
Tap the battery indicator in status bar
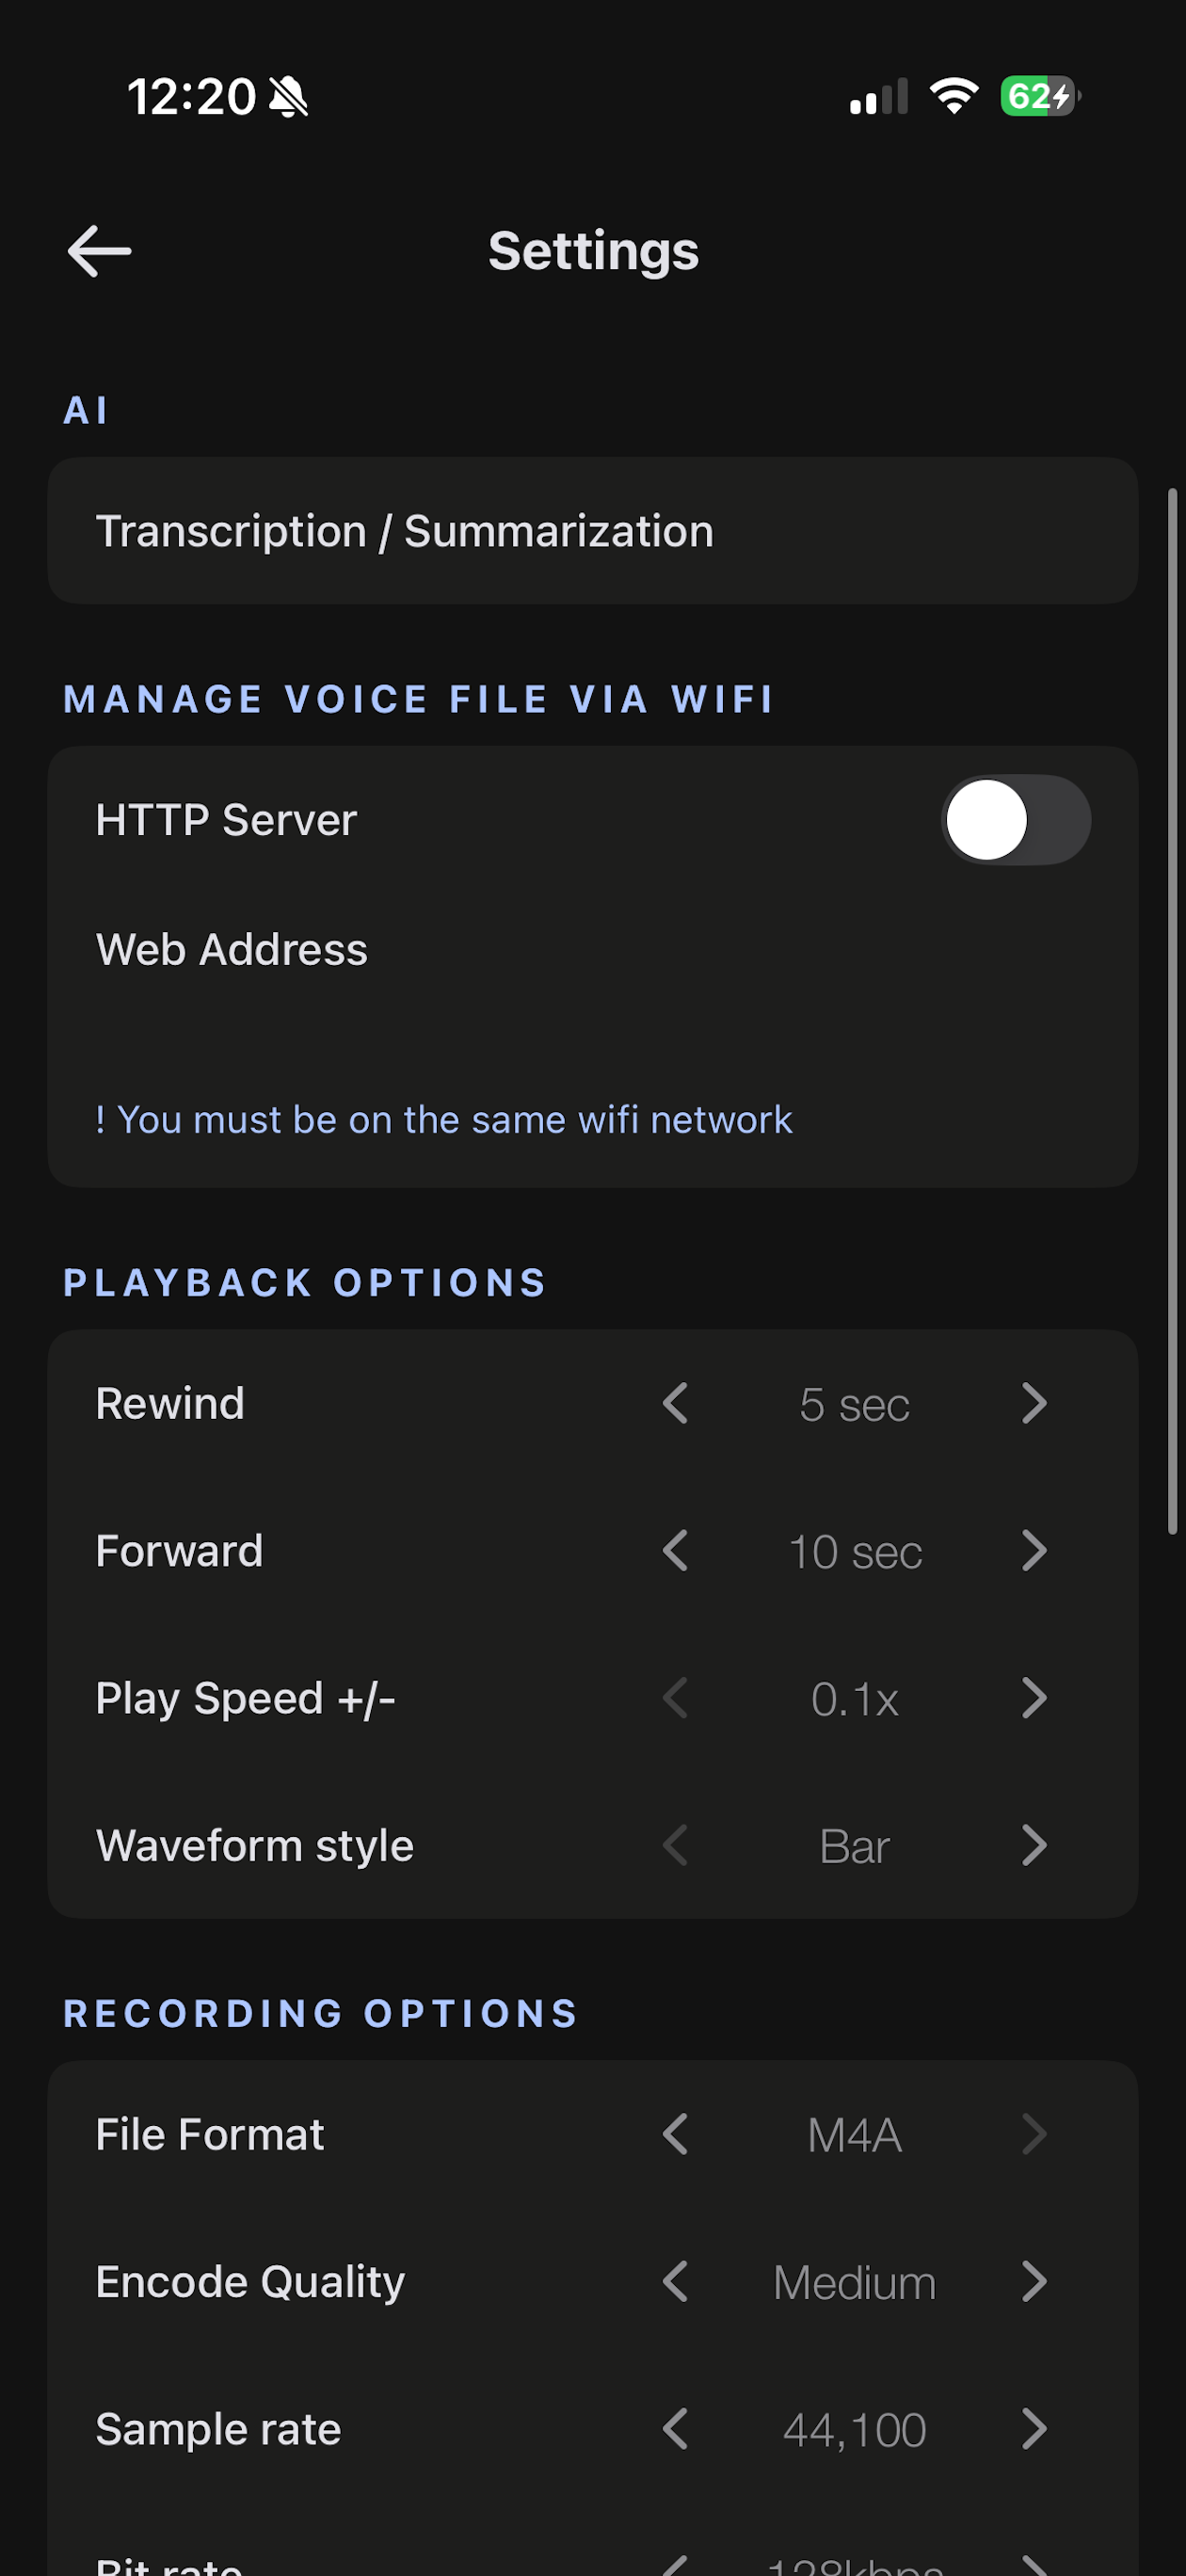pyautogui.click(x=1040, y=96)
